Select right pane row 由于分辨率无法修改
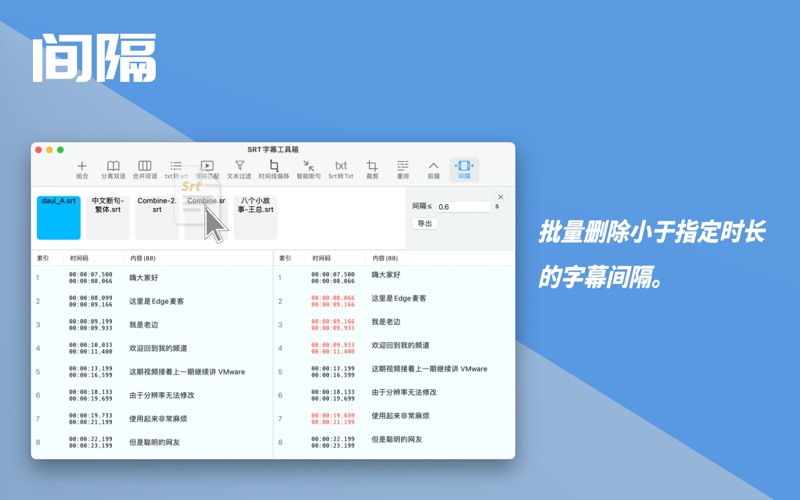 point(394,395)
